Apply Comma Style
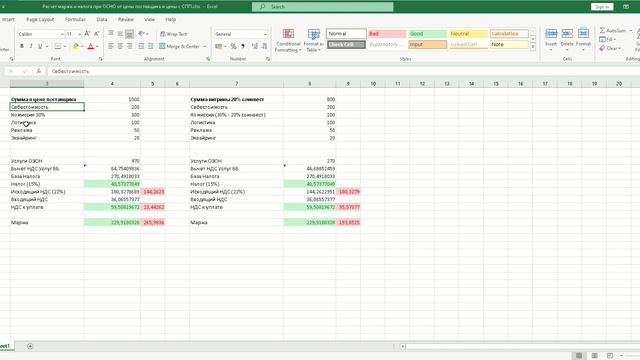This screenshot has height=360, width=640. [243, 46]
